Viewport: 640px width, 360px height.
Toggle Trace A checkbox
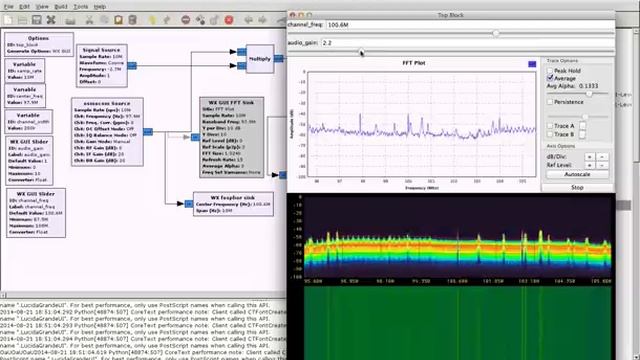click(550, 126)
